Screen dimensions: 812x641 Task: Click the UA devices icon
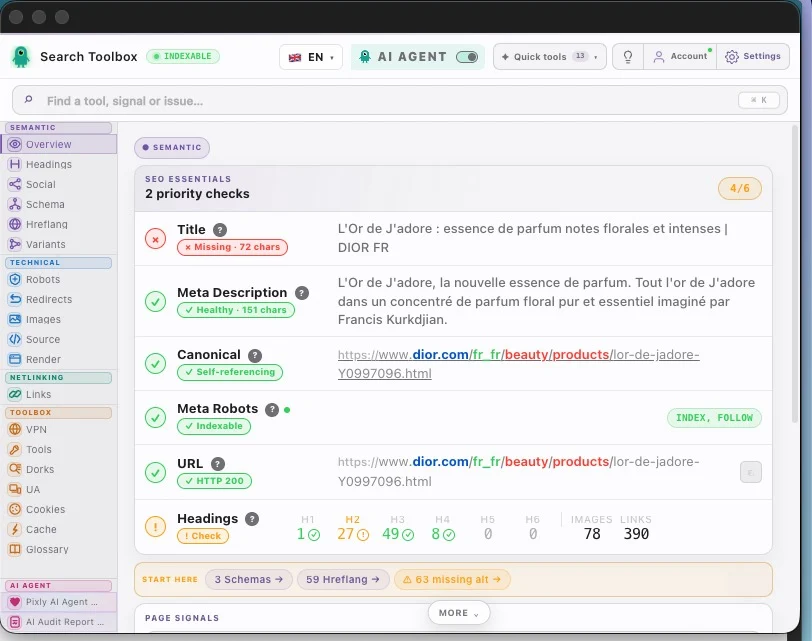[15, 489]
